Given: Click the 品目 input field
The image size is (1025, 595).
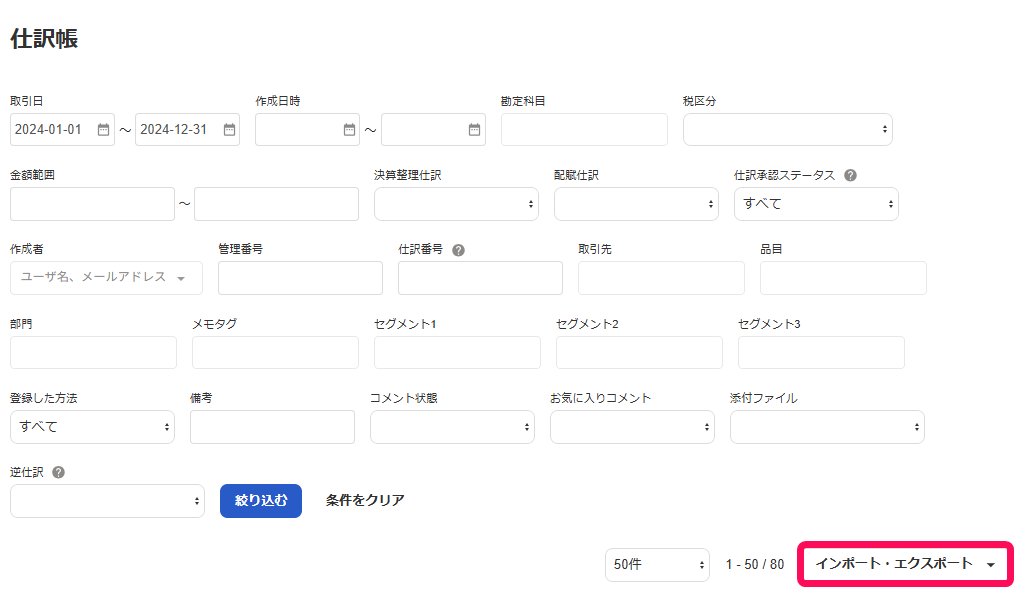Looking at the screenshot, I should pos(843,278).
